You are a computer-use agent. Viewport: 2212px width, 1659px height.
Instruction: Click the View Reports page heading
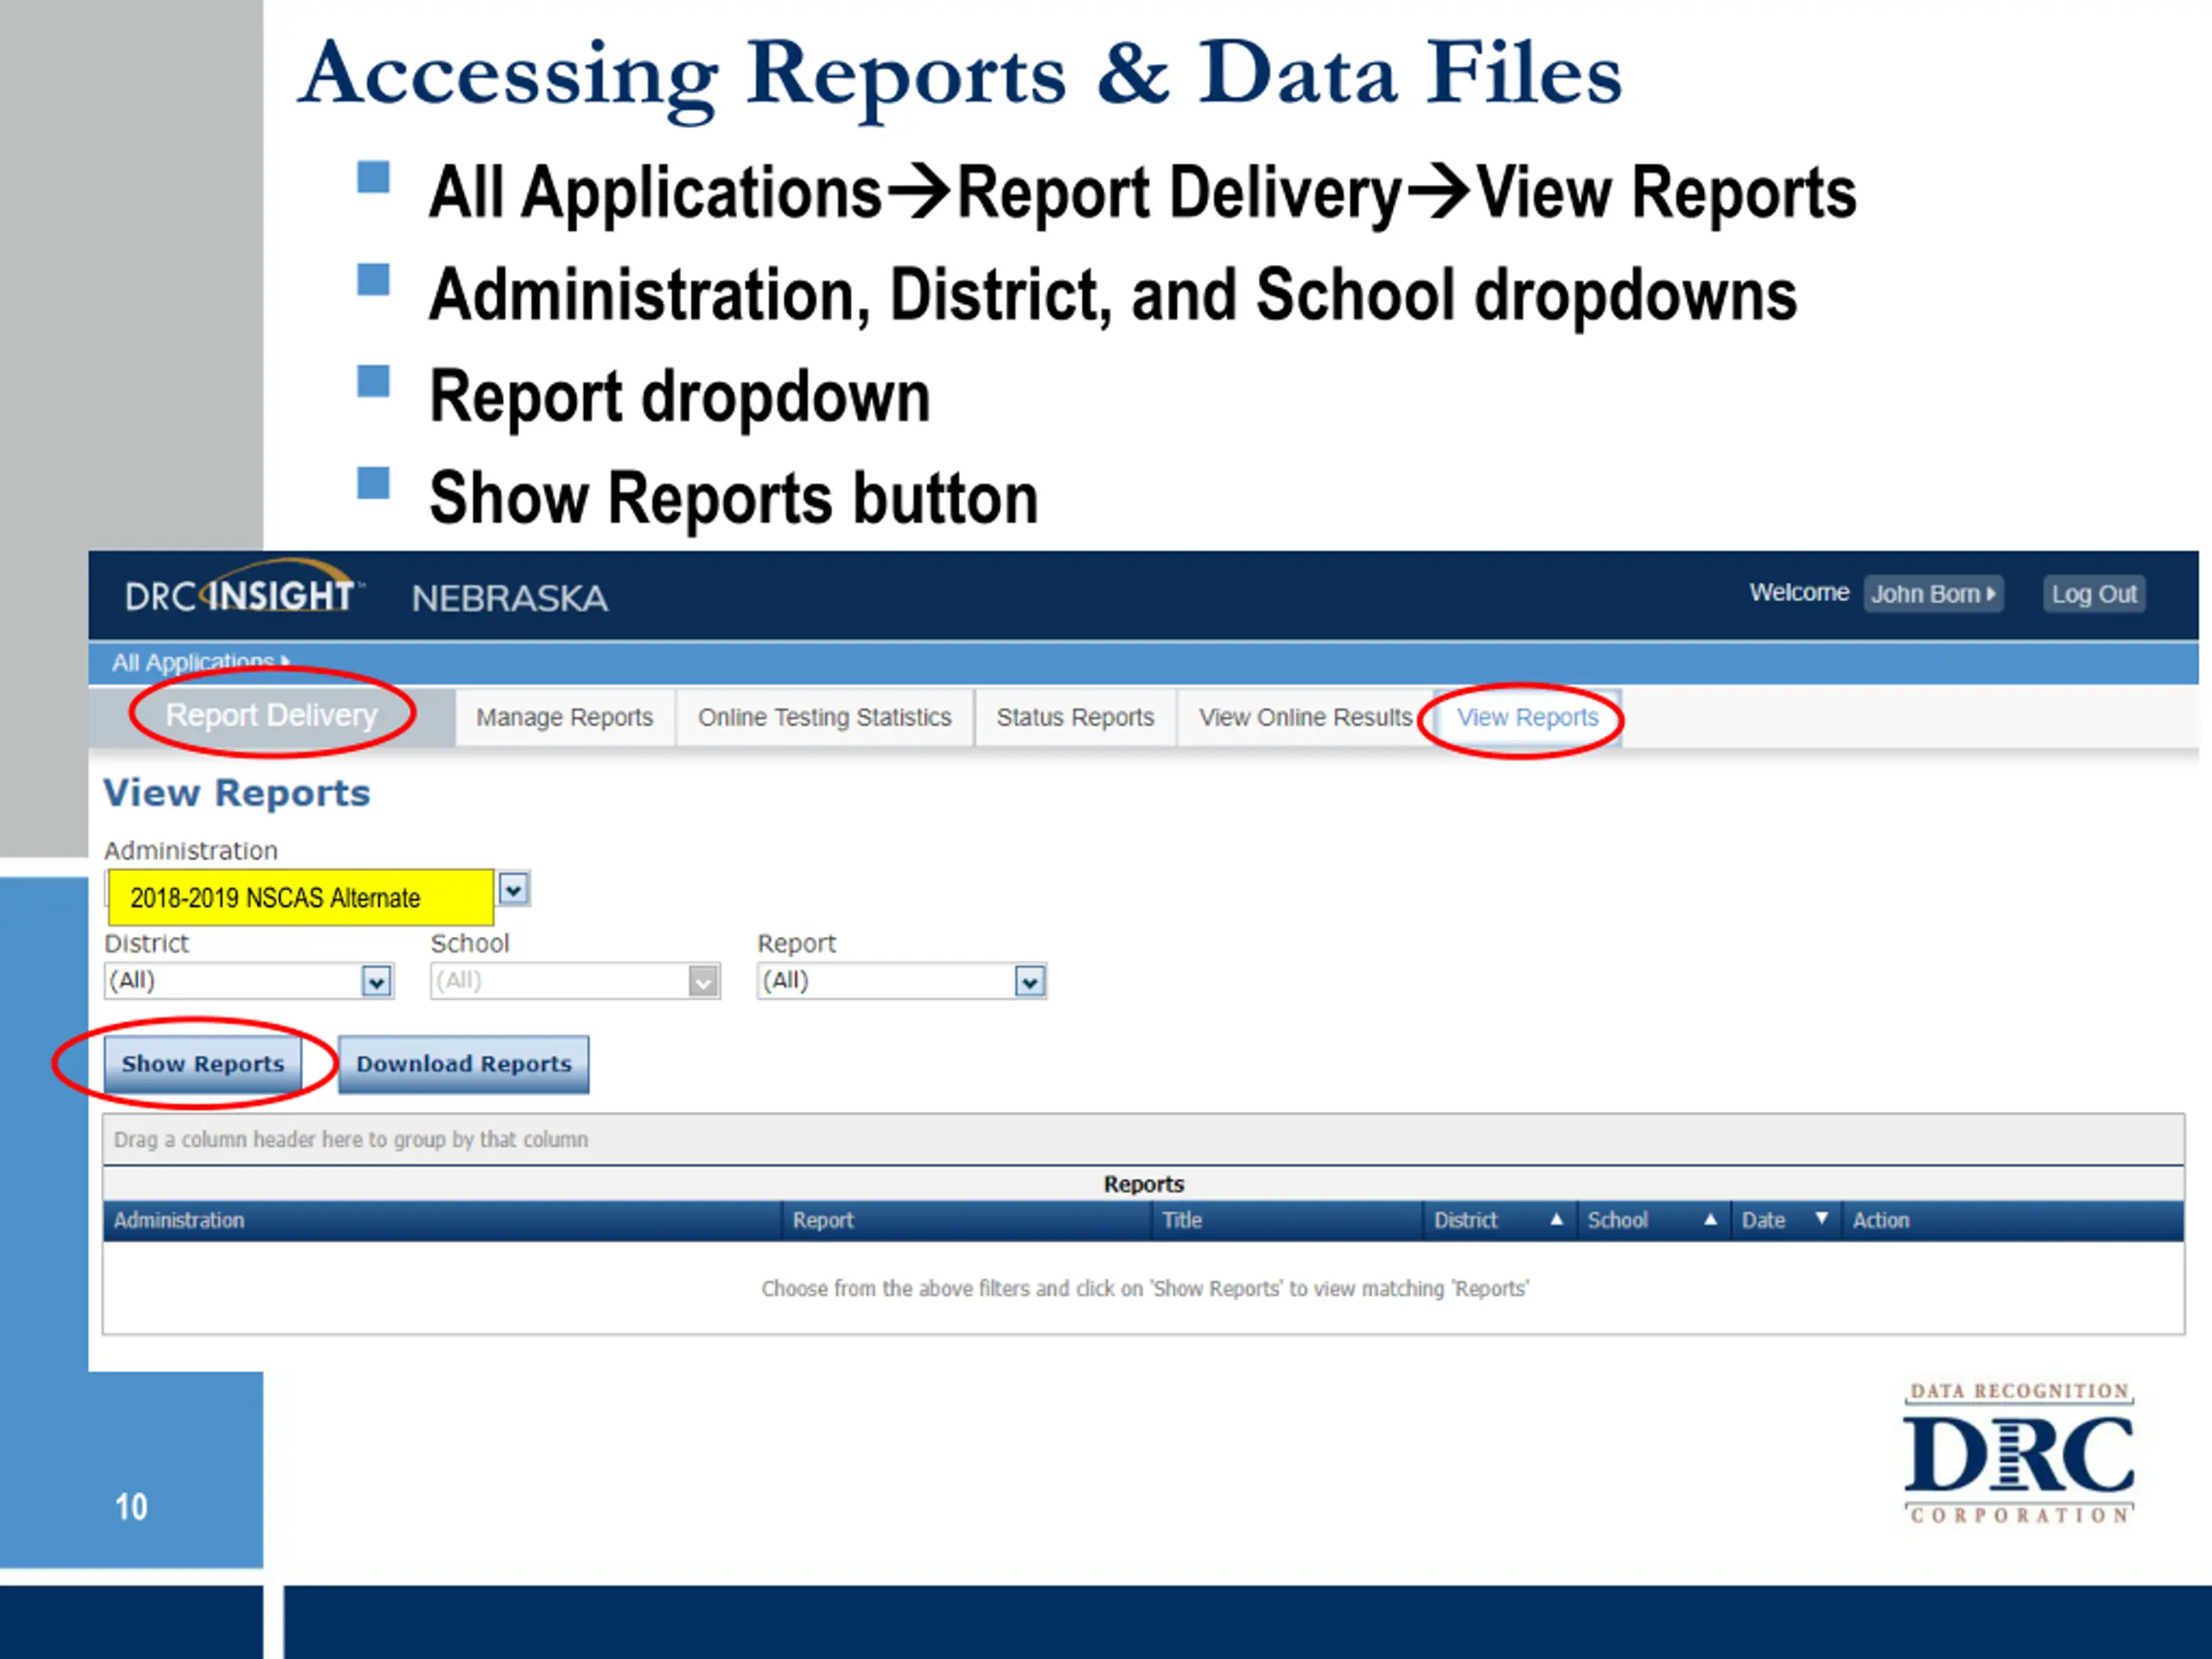(237, 793)
